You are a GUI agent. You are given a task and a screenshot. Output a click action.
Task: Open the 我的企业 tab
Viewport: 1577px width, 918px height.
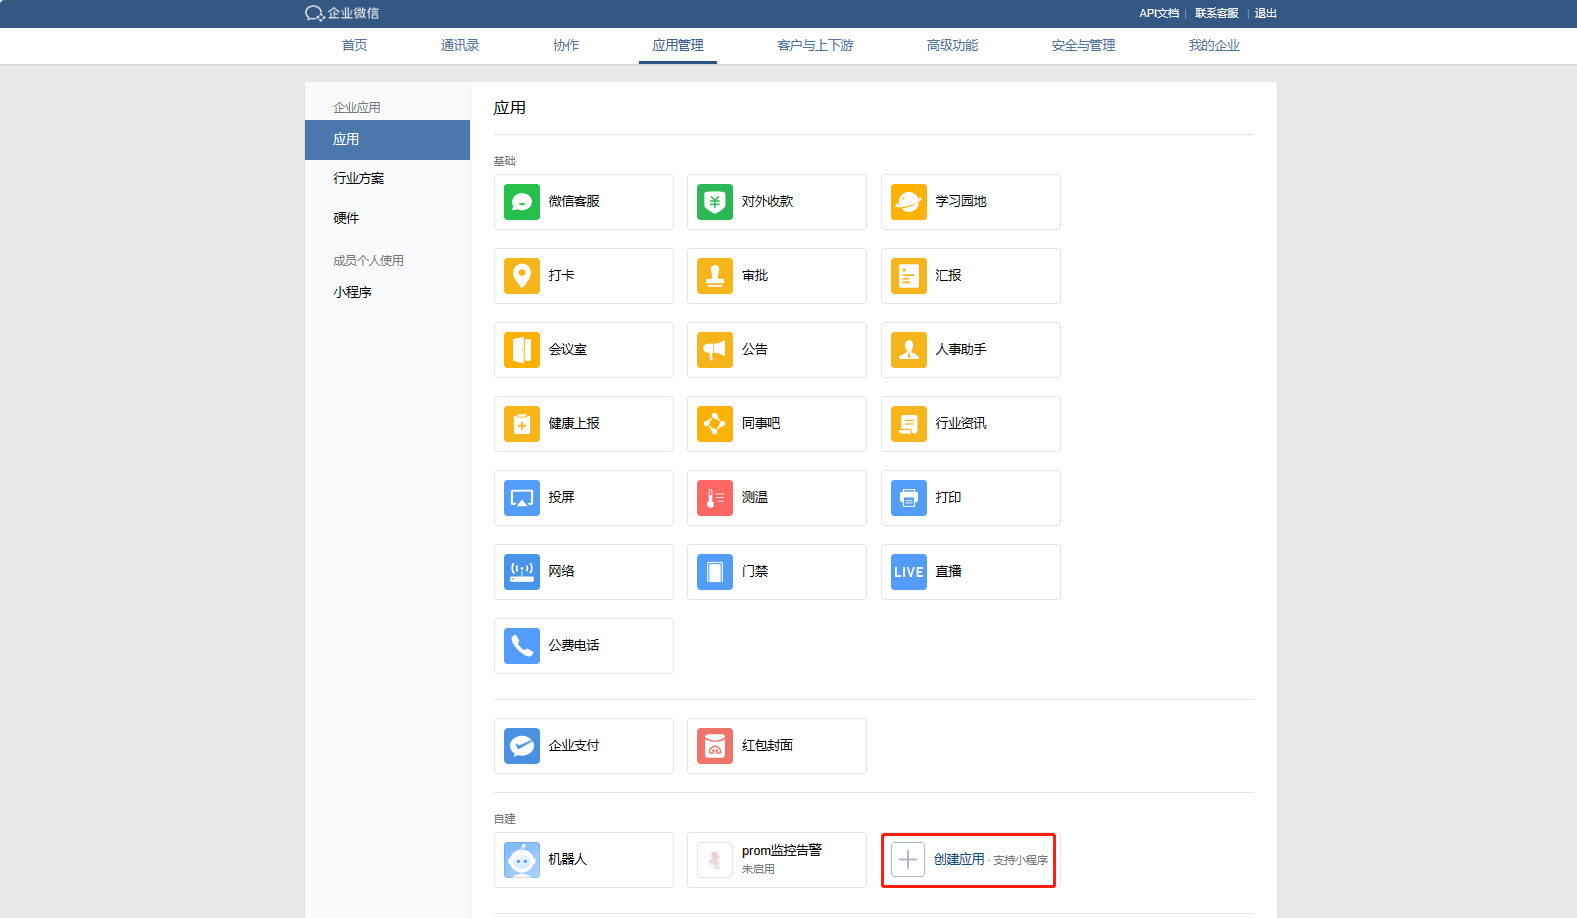1214,46
